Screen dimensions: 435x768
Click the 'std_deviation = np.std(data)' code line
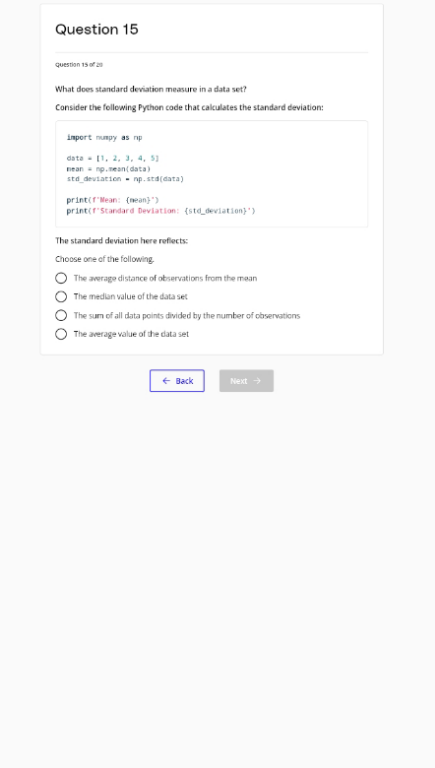[125, 179]
